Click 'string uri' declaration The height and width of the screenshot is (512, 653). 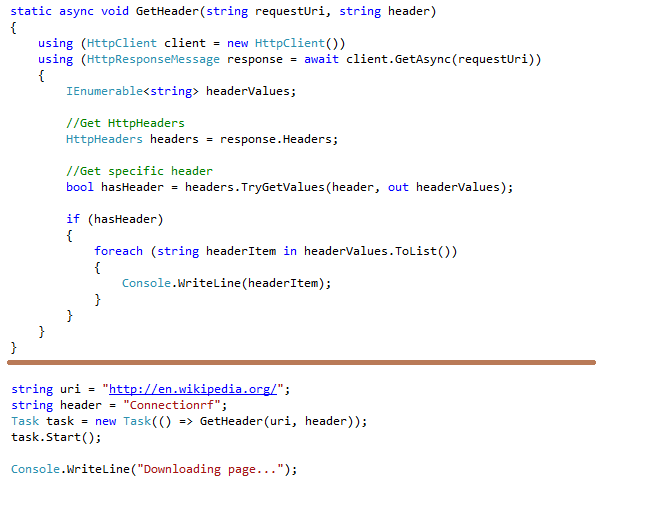[x=46, y=389]
